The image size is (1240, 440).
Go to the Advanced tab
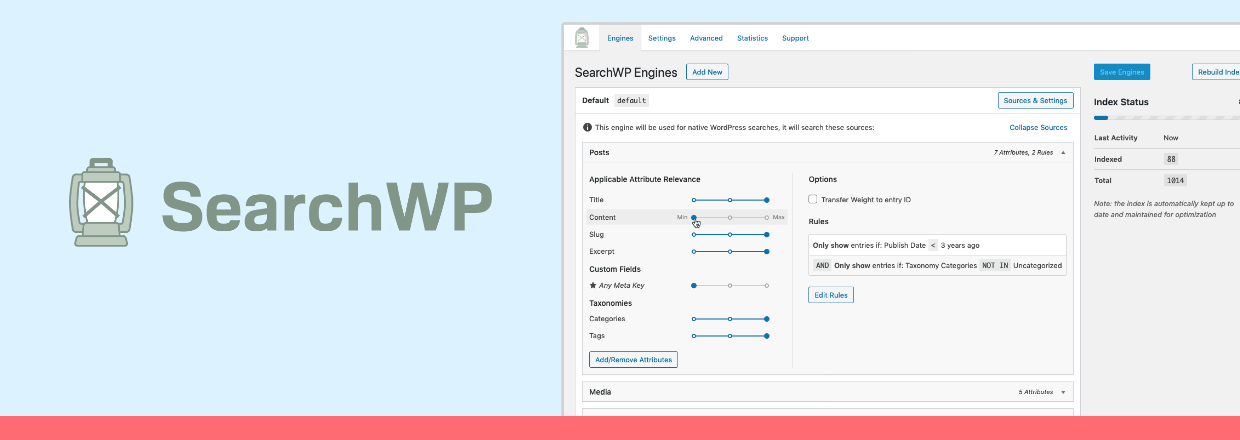coord(706,38)
